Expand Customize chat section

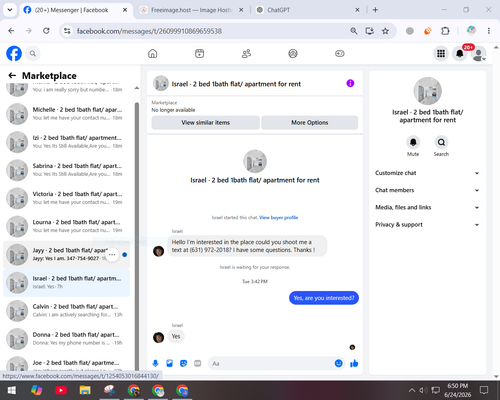(x=427, y=173)
